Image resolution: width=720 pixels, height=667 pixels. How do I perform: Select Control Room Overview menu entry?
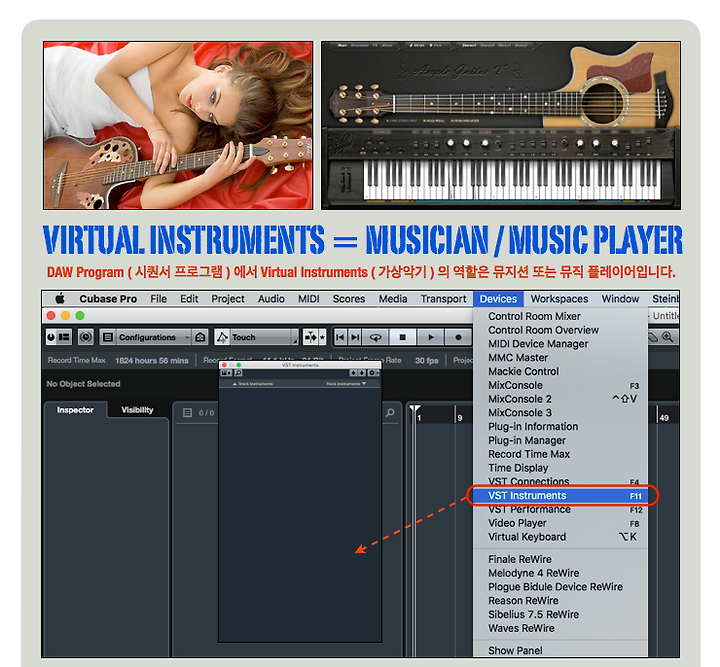point(560,330)
